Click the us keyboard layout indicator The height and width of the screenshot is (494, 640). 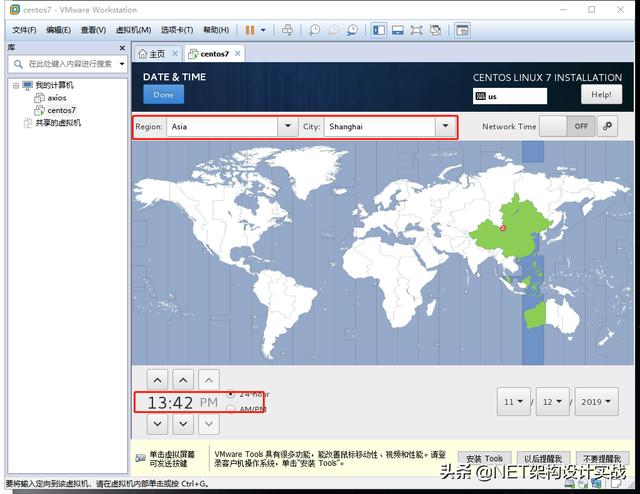(509, 96)
